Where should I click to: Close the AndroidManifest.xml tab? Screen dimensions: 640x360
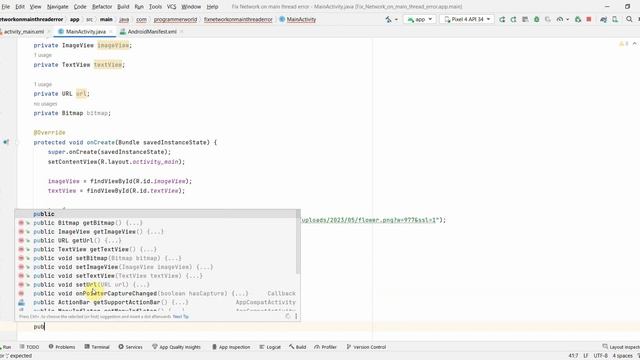(181, 31)
